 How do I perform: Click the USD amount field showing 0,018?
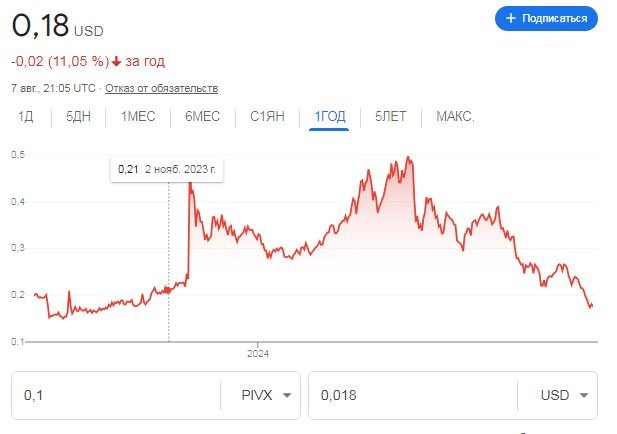410,395
